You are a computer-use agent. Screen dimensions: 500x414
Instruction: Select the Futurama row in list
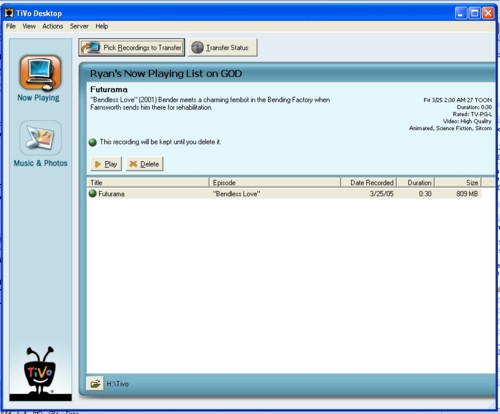point(284,194)
